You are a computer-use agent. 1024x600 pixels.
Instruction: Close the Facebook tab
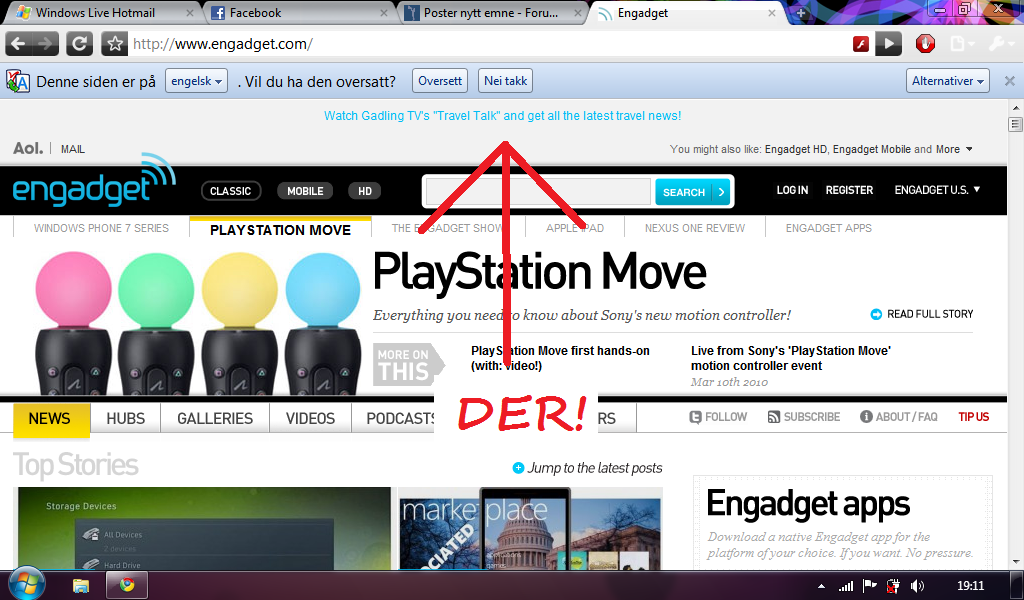(x=384, y=12)
